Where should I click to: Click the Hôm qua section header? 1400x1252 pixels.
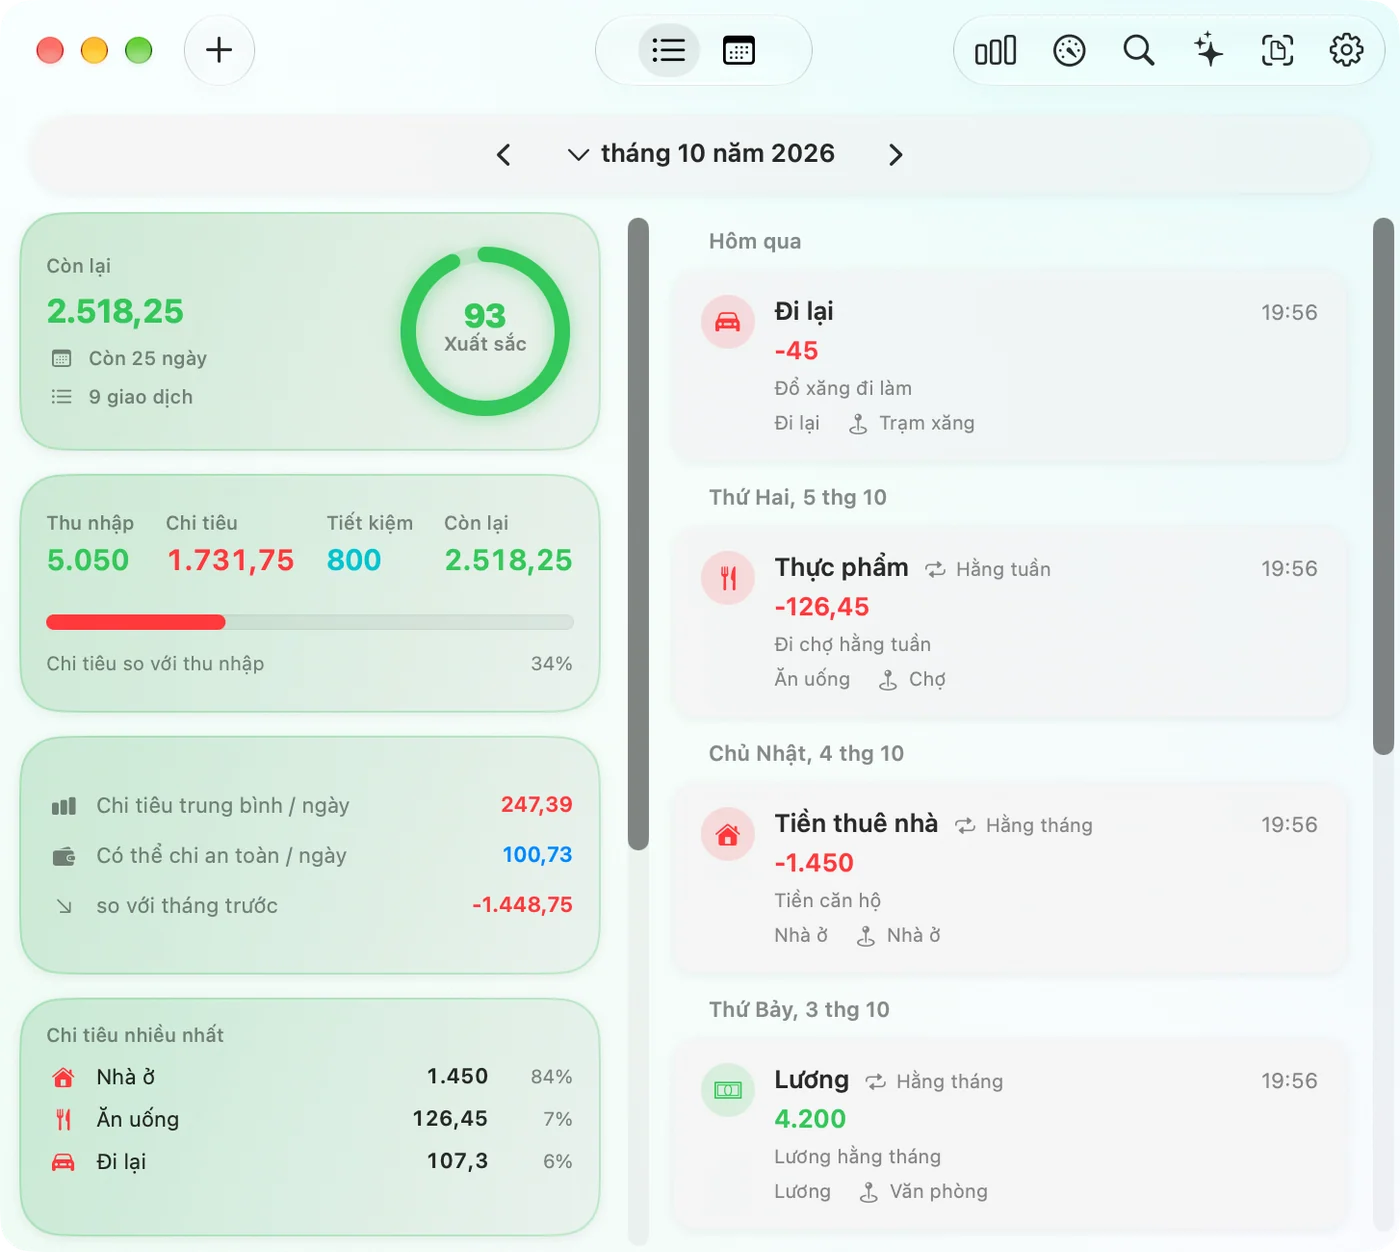tap(755, 241)
